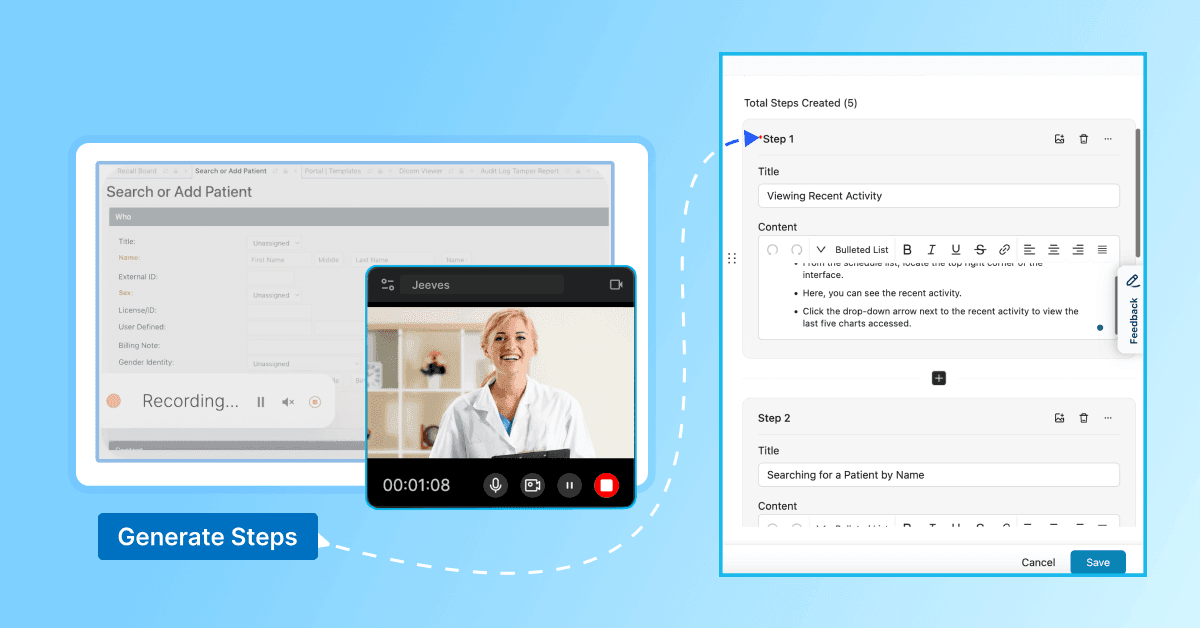Click Step 1 title field Viewing Recent Activity
The image size is (1200, 628).
938,196
